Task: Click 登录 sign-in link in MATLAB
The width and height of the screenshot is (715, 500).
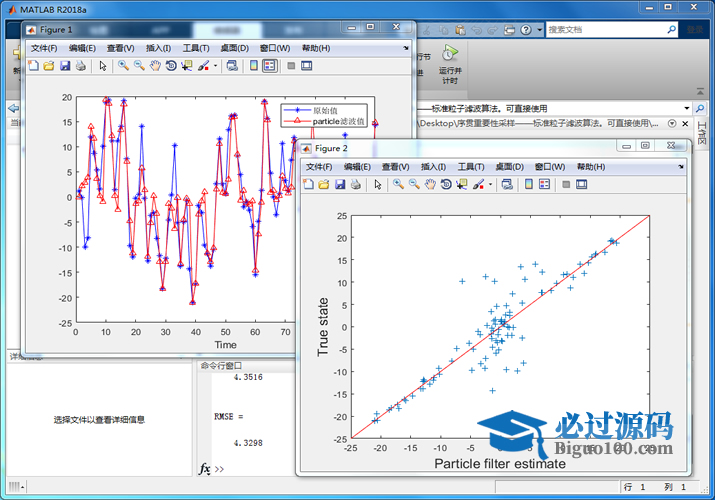Action: coord(695,30)
